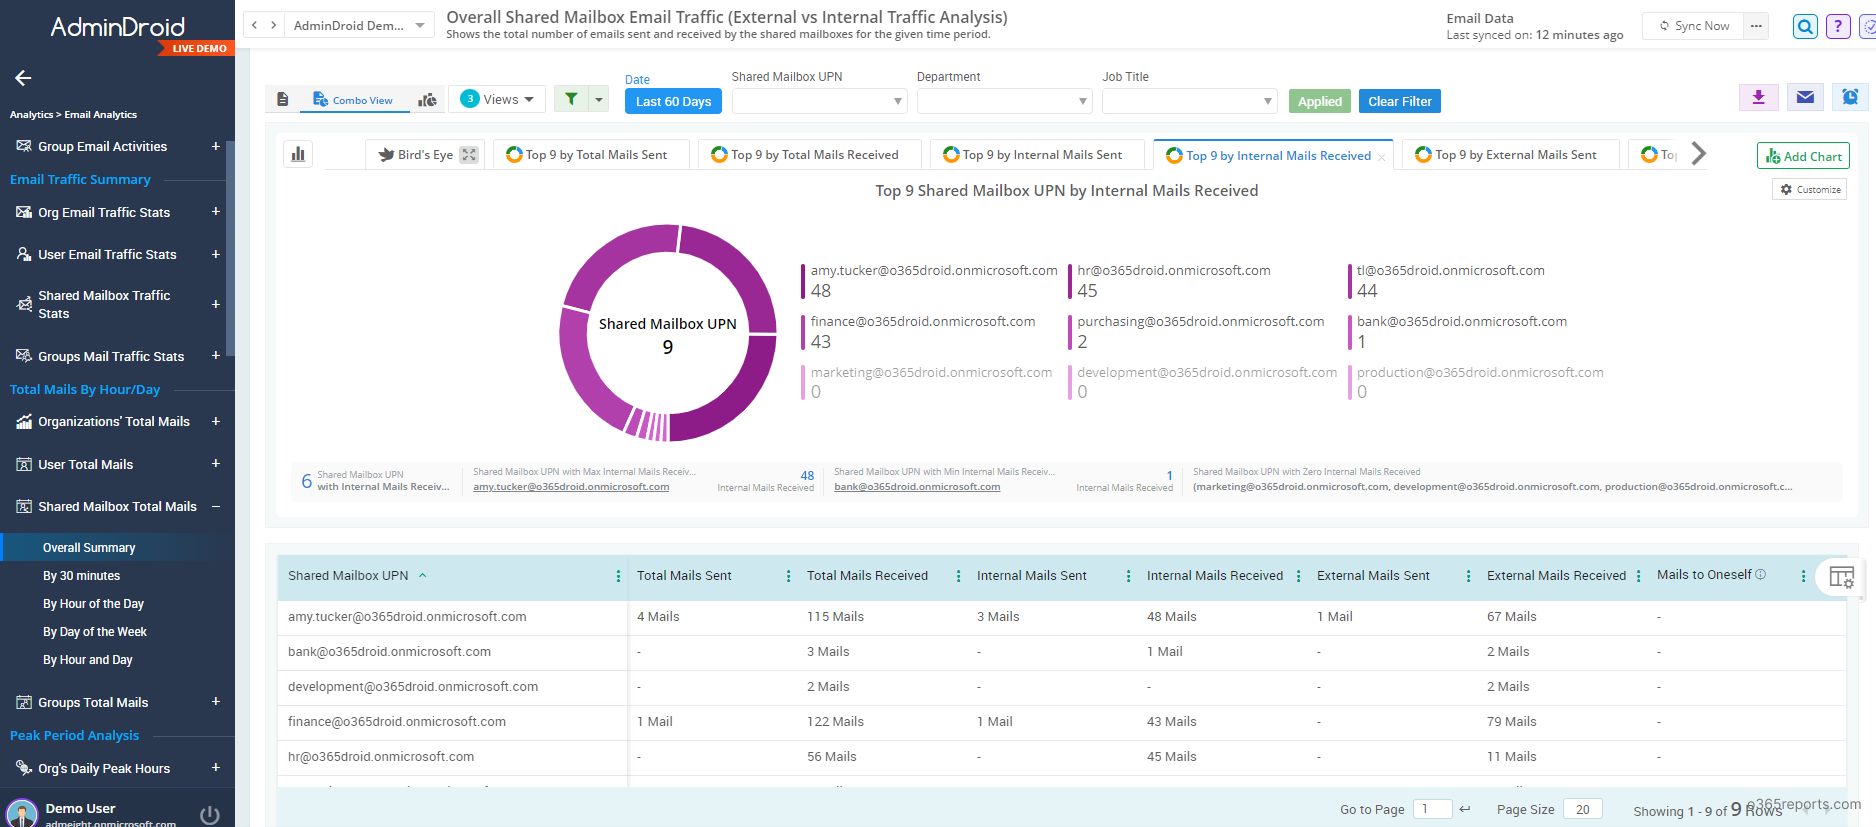This screenshot has width=1876, height=827.
Task: Collapse Shared Mailbox Total Mails
Action: 215,506
